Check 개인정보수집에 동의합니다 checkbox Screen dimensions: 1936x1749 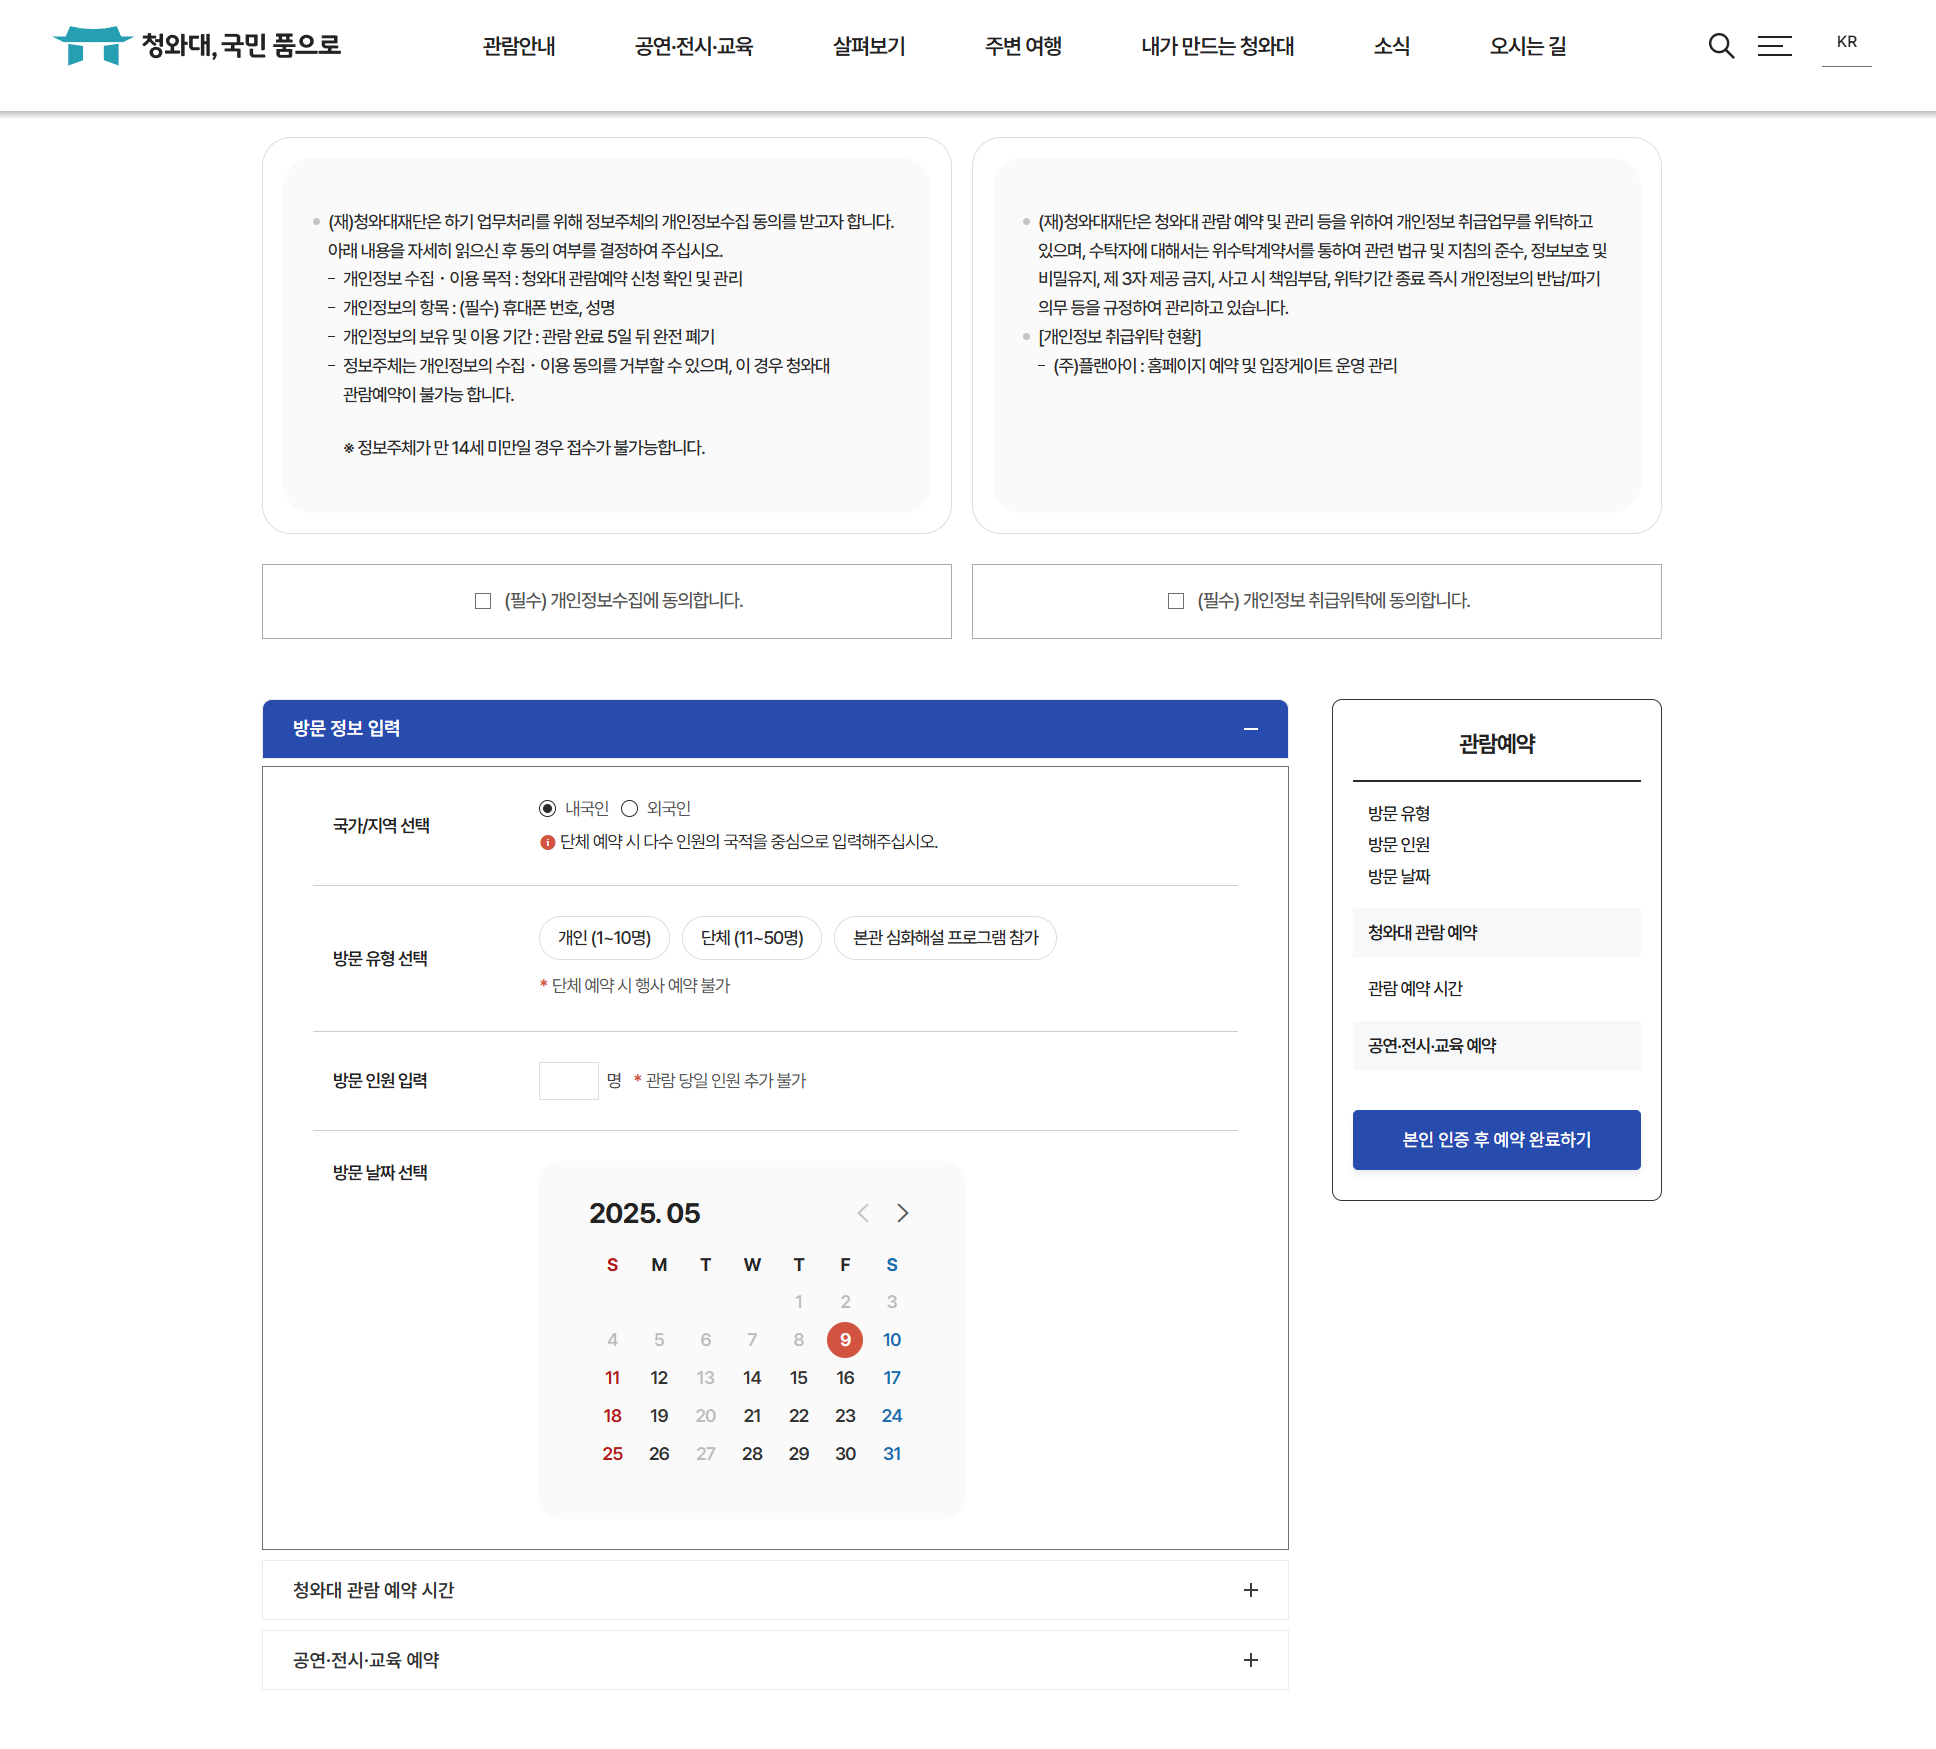(483, 601)
